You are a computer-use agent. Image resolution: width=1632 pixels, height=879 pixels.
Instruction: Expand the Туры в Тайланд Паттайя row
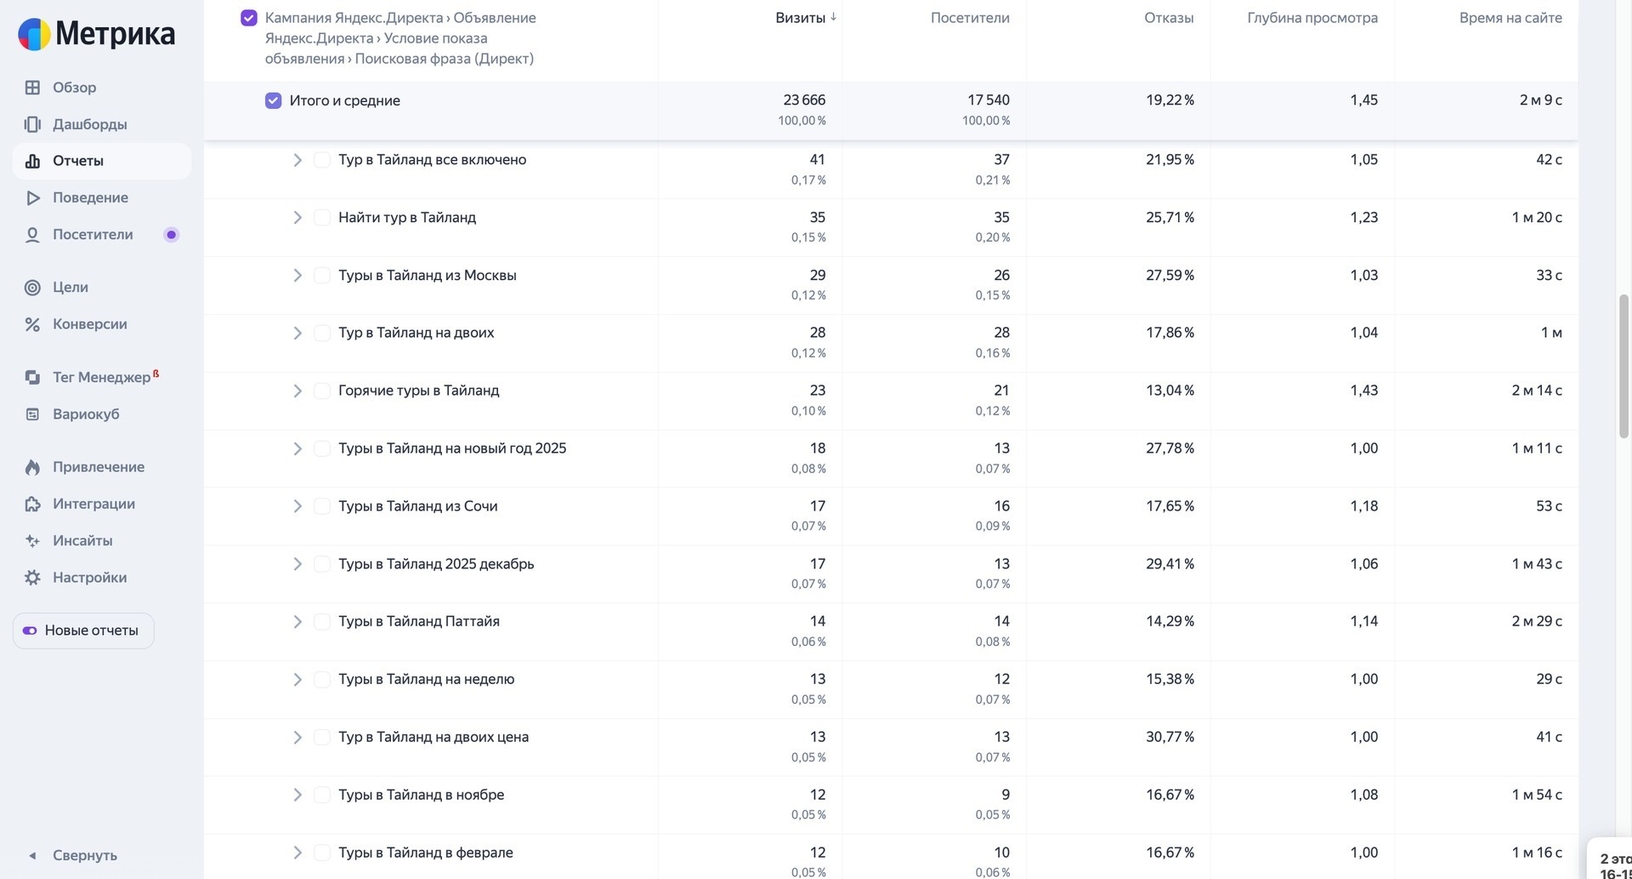coord(297,622)
